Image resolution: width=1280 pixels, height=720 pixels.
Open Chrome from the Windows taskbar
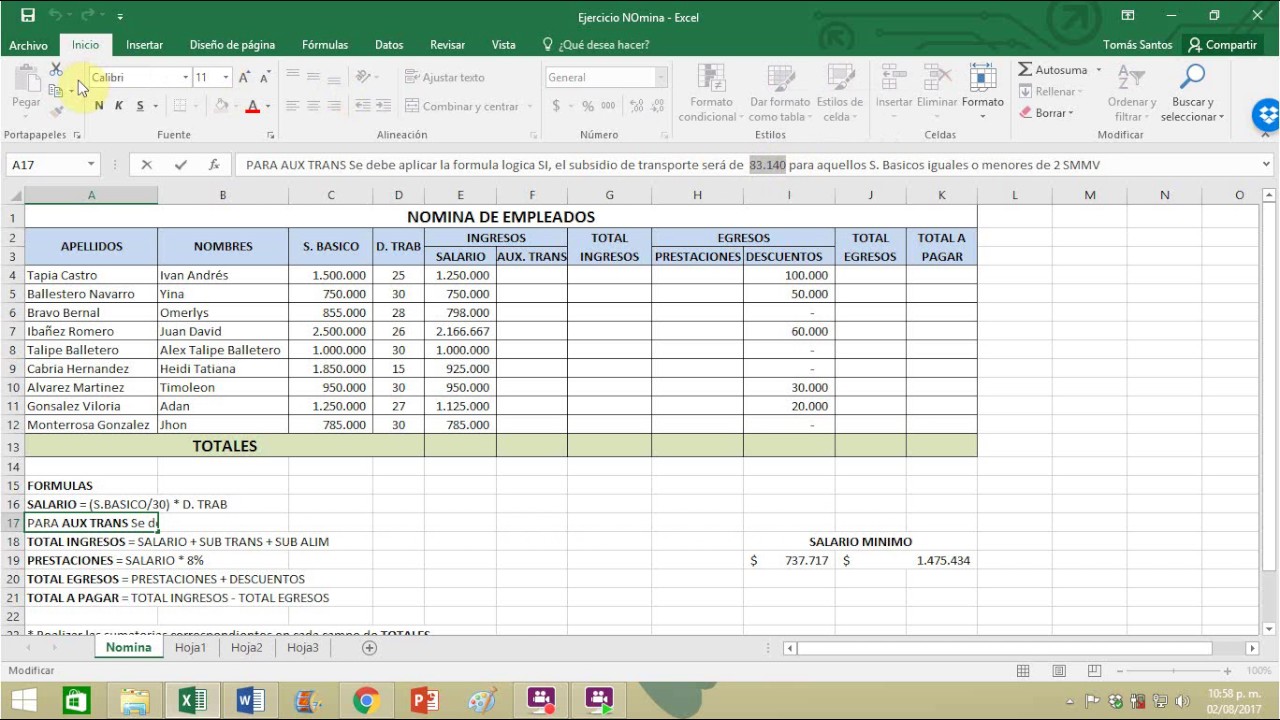[366, 700]
